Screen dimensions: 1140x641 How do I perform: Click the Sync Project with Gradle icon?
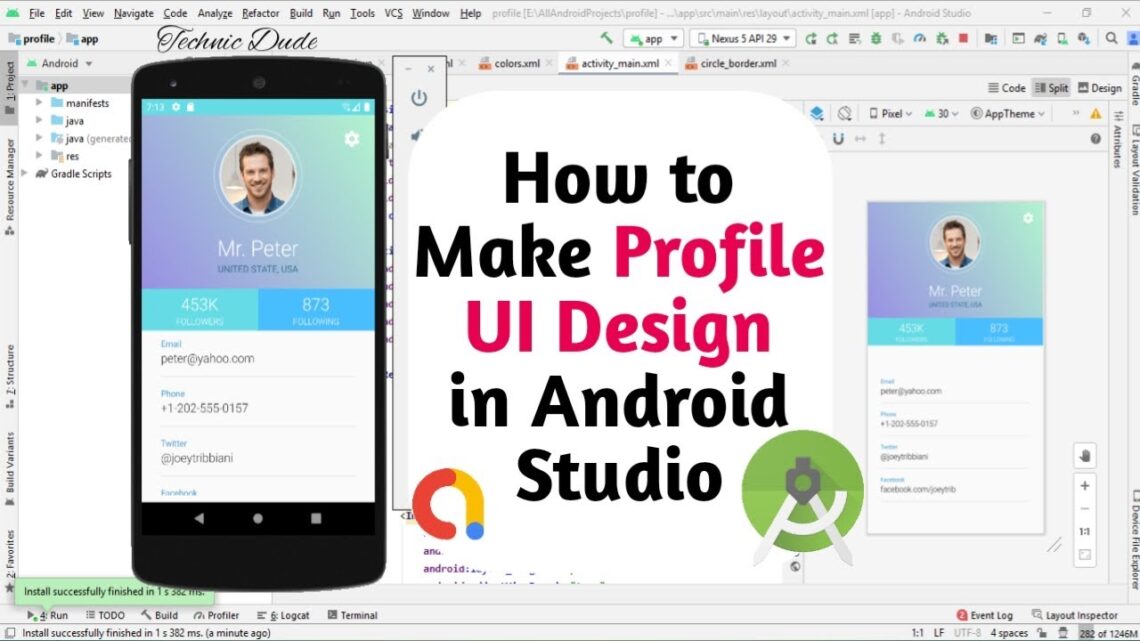click(x=1040, y=39)
